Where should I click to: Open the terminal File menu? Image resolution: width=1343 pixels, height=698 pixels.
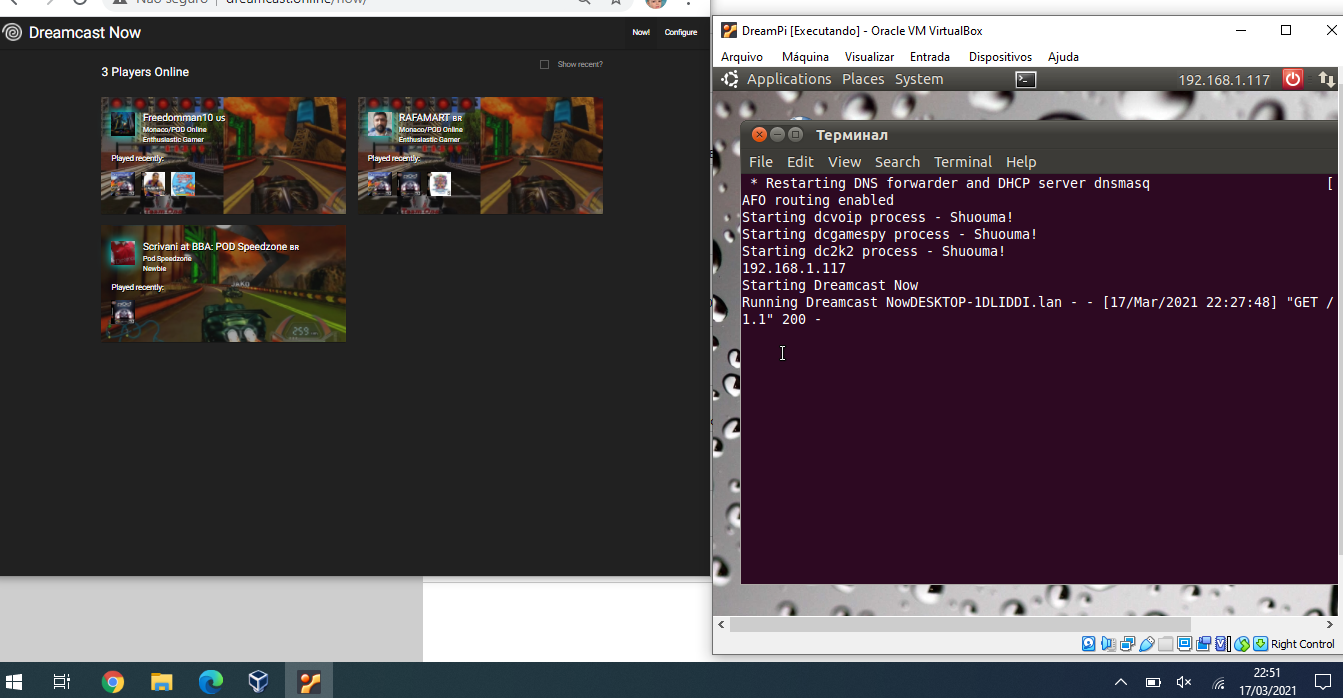pyautogui.click(x=761, y=162)
